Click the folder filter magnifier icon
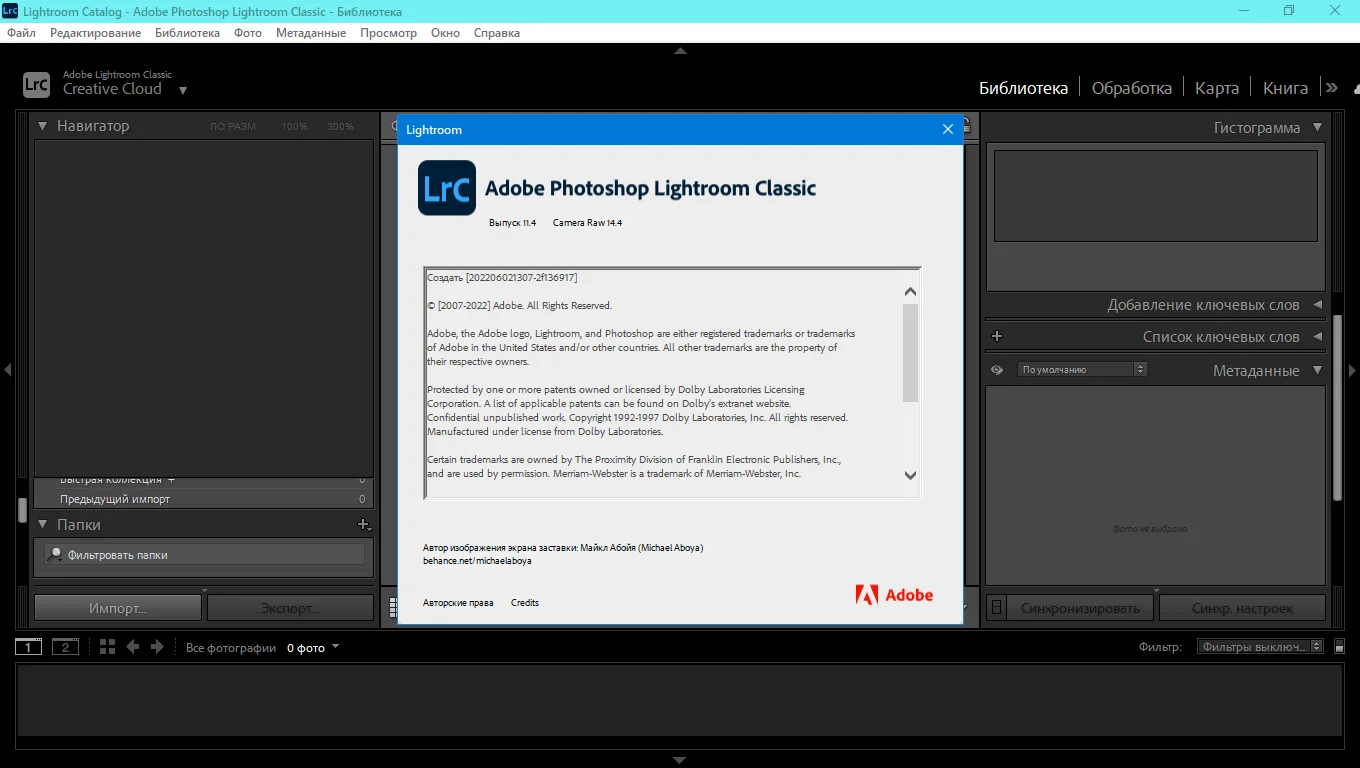 coord(56,554)
